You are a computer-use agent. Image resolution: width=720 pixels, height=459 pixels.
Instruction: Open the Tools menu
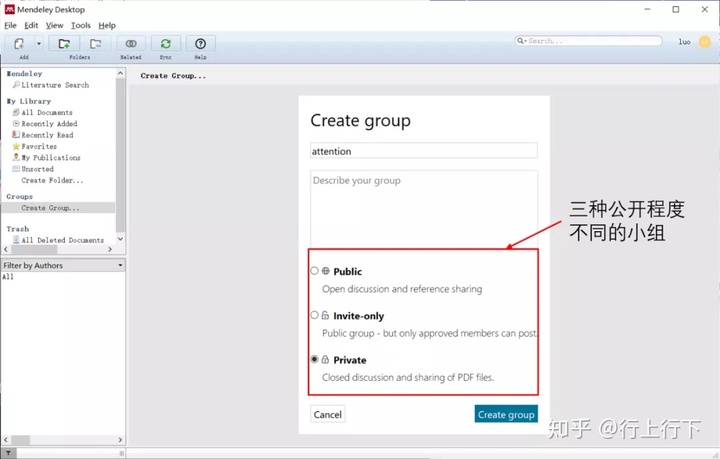(80, 25)
